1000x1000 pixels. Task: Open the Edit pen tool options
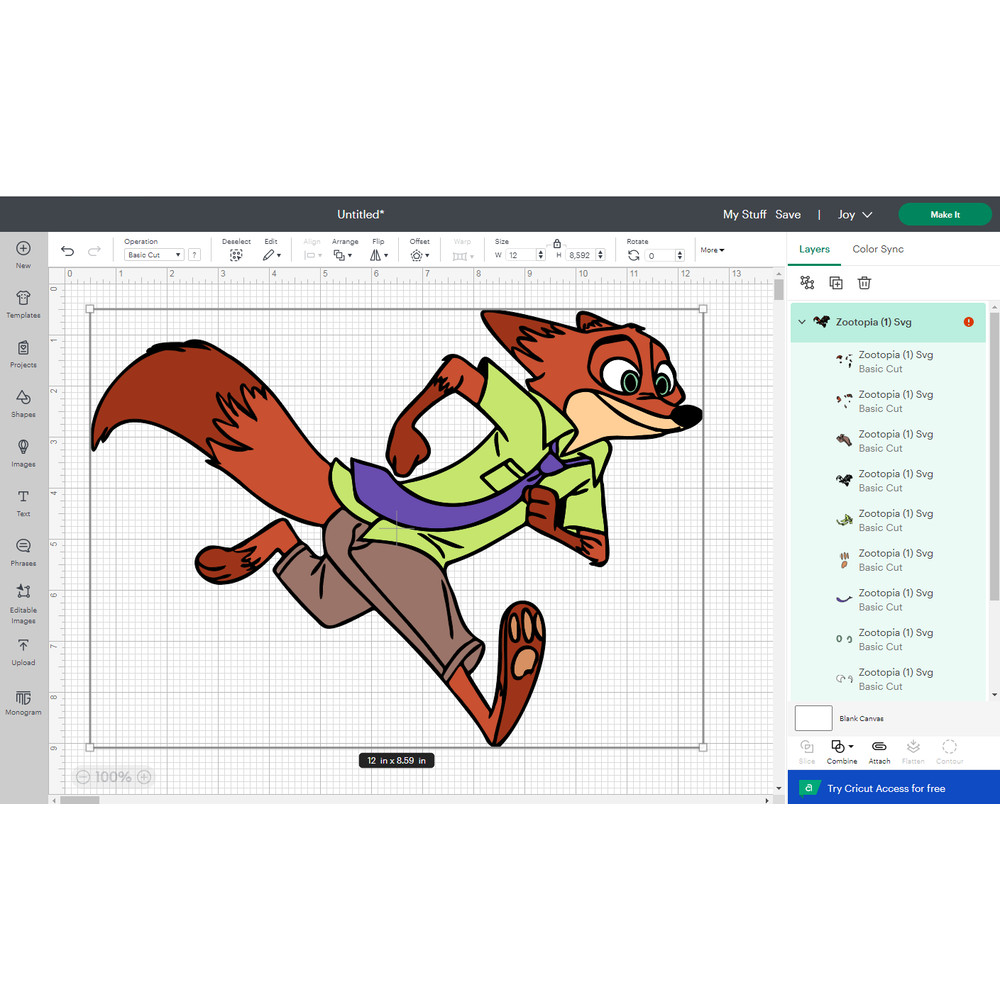coord(271,252)
